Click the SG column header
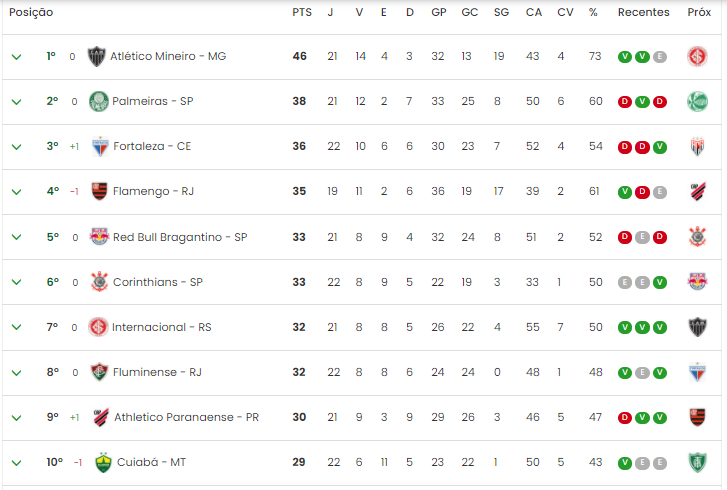The image size is (727, 490). 501,13
